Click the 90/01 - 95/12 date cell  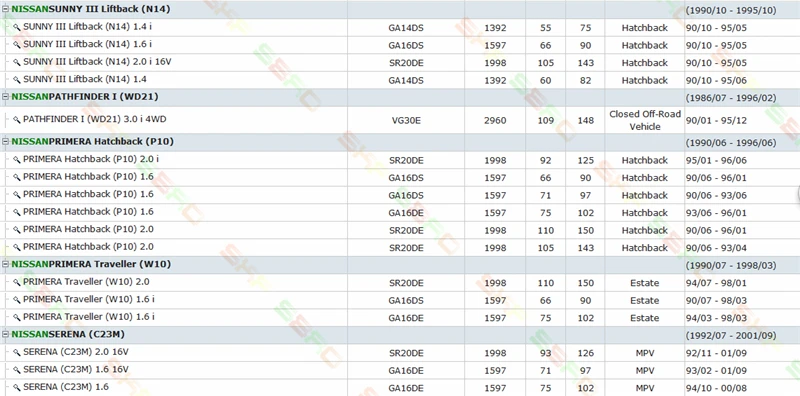coord(716,120)
